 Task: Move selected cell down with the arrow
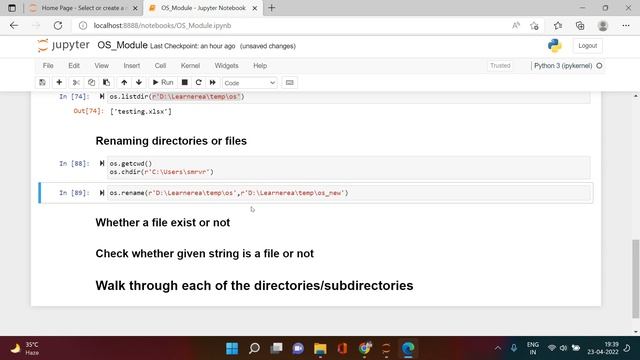coord(139,82)
